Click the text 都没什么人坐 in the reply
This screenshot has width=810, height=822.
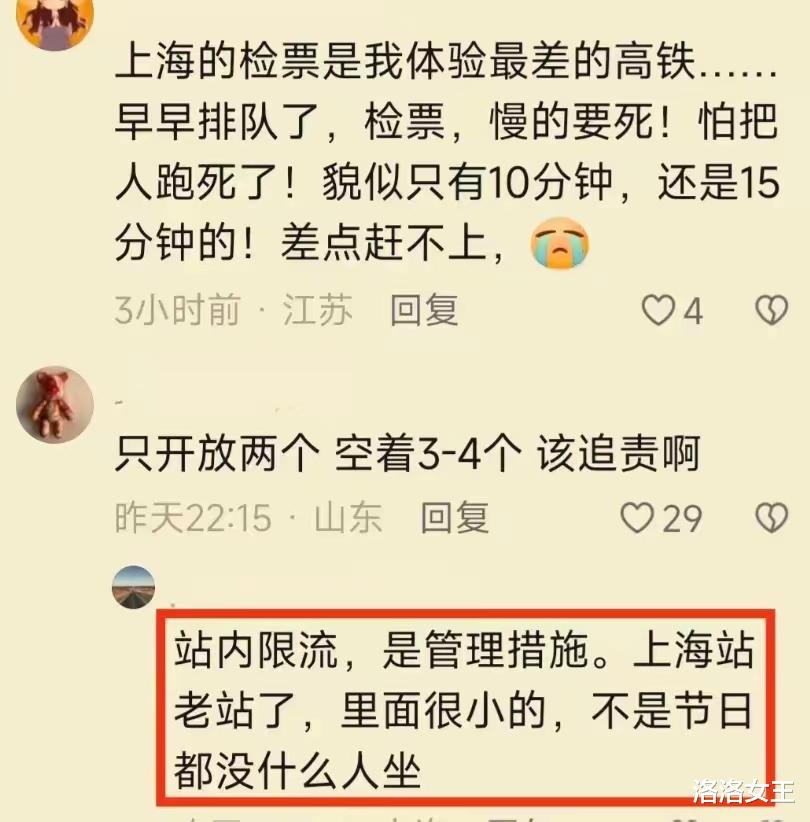(297, 772)
